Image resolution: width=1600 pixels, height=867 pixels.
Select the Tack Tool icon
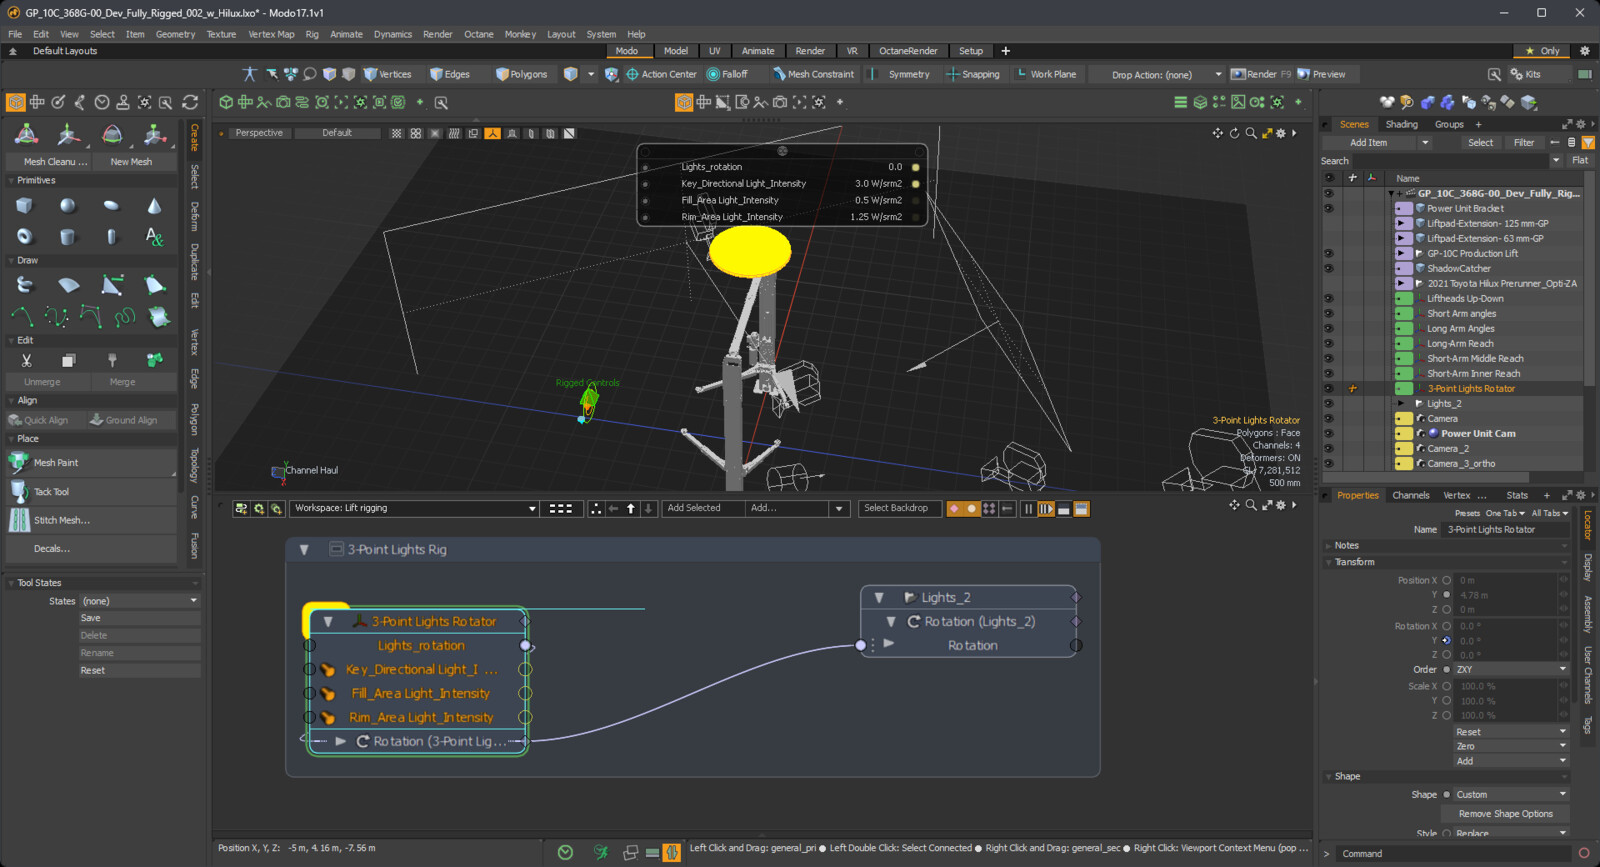pos(19,491)
